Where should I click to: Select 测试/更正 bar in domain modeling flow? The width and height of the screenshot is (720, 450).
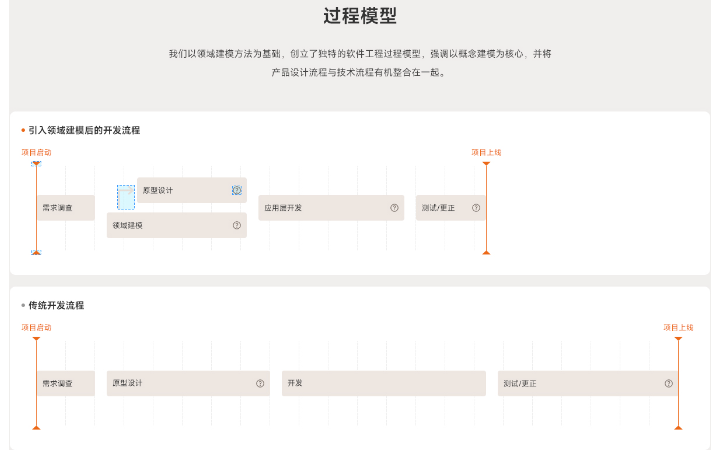pyautogui.click(x=450, y=208)
